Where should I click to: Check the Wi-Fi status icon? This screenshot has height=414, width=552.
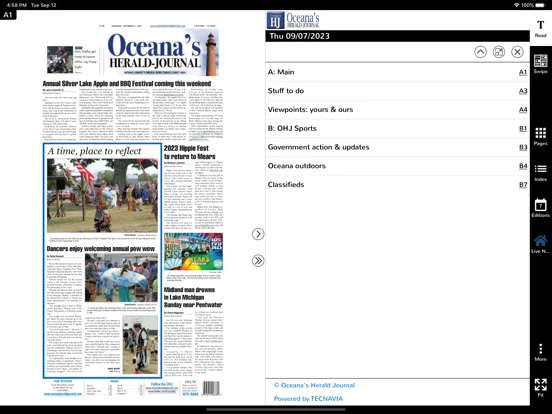(x=516, y=5)
